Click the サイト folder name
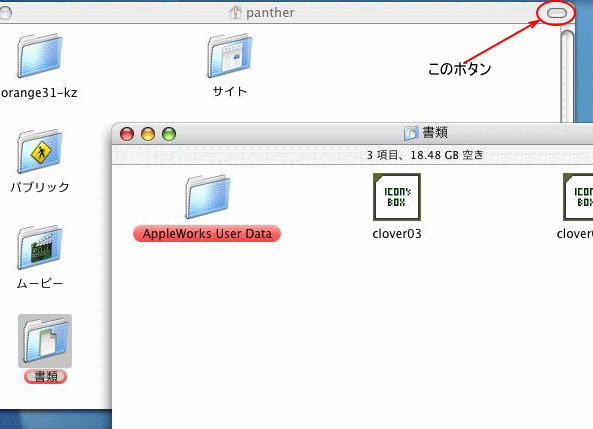Viewport: 593px width, 429px height. 230,91
